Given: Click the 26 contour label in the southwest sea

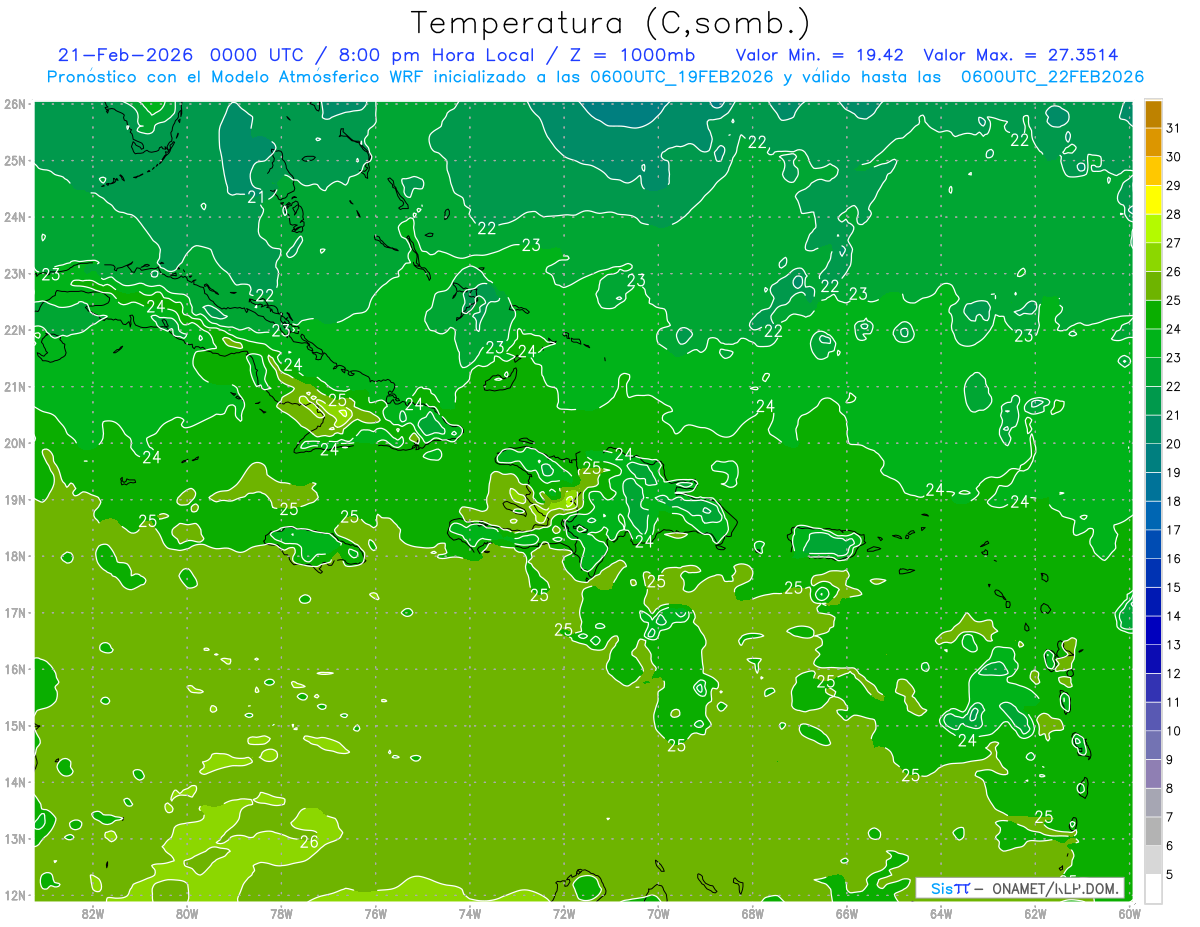Looking at the screenshot, I should (x=309, y=842).
